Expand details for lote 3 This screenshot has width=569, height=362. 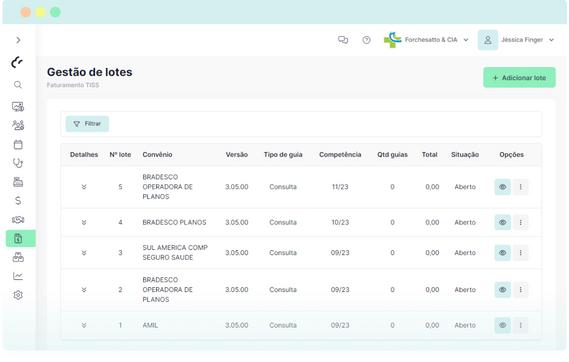click(x=84, y=253)
